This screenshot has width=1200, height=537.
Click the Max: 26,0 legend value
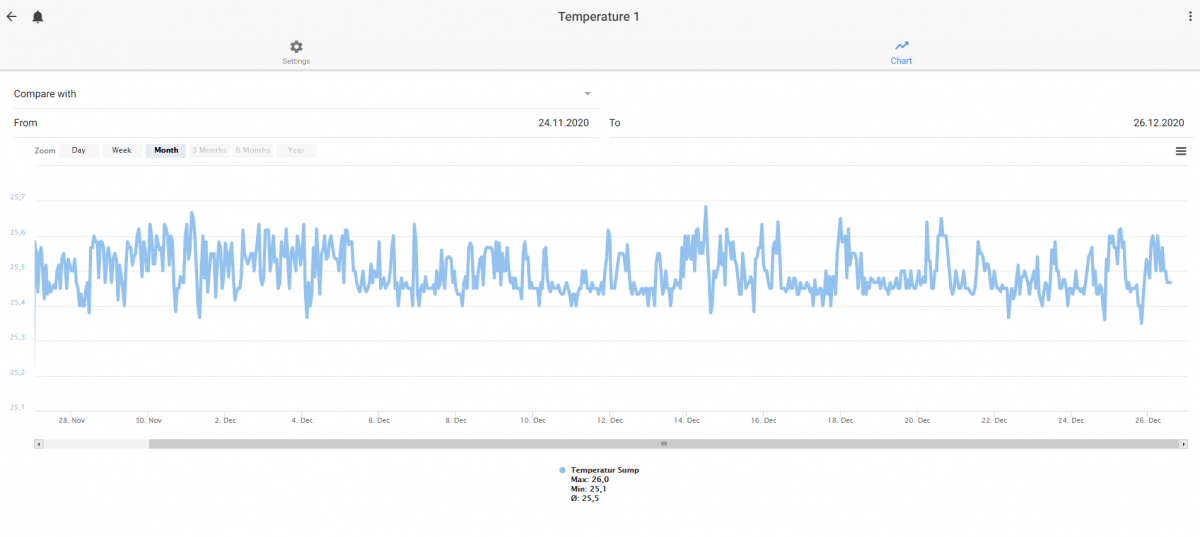(x=590, y=479)
